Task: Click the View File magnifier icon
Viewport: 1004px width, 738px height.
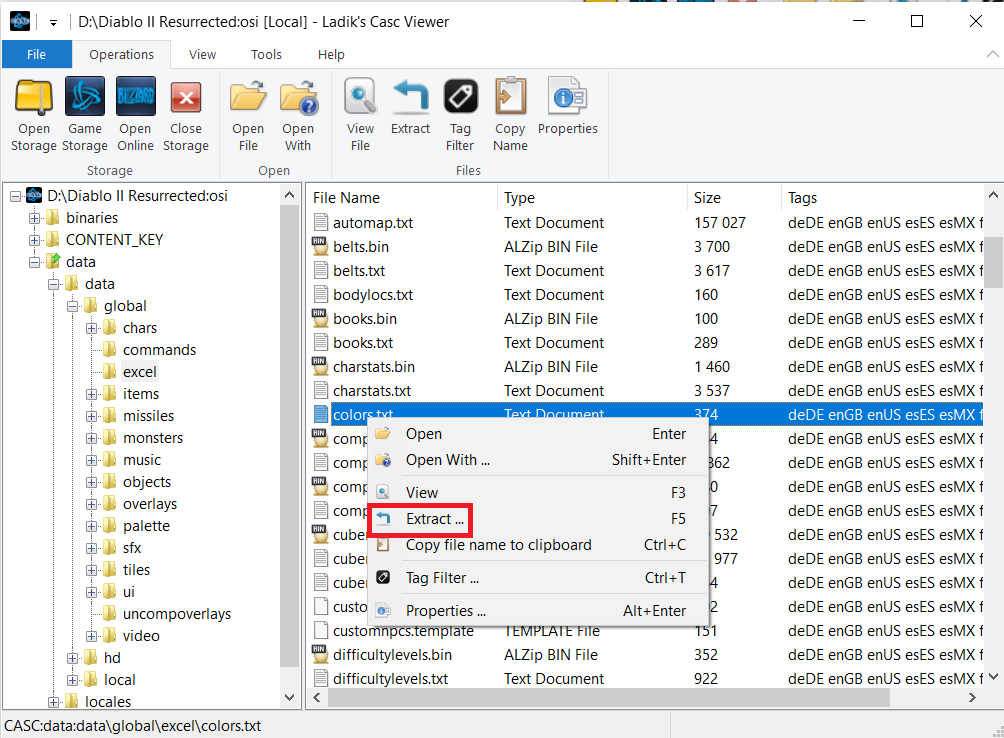Action: [x=360, y=97]
